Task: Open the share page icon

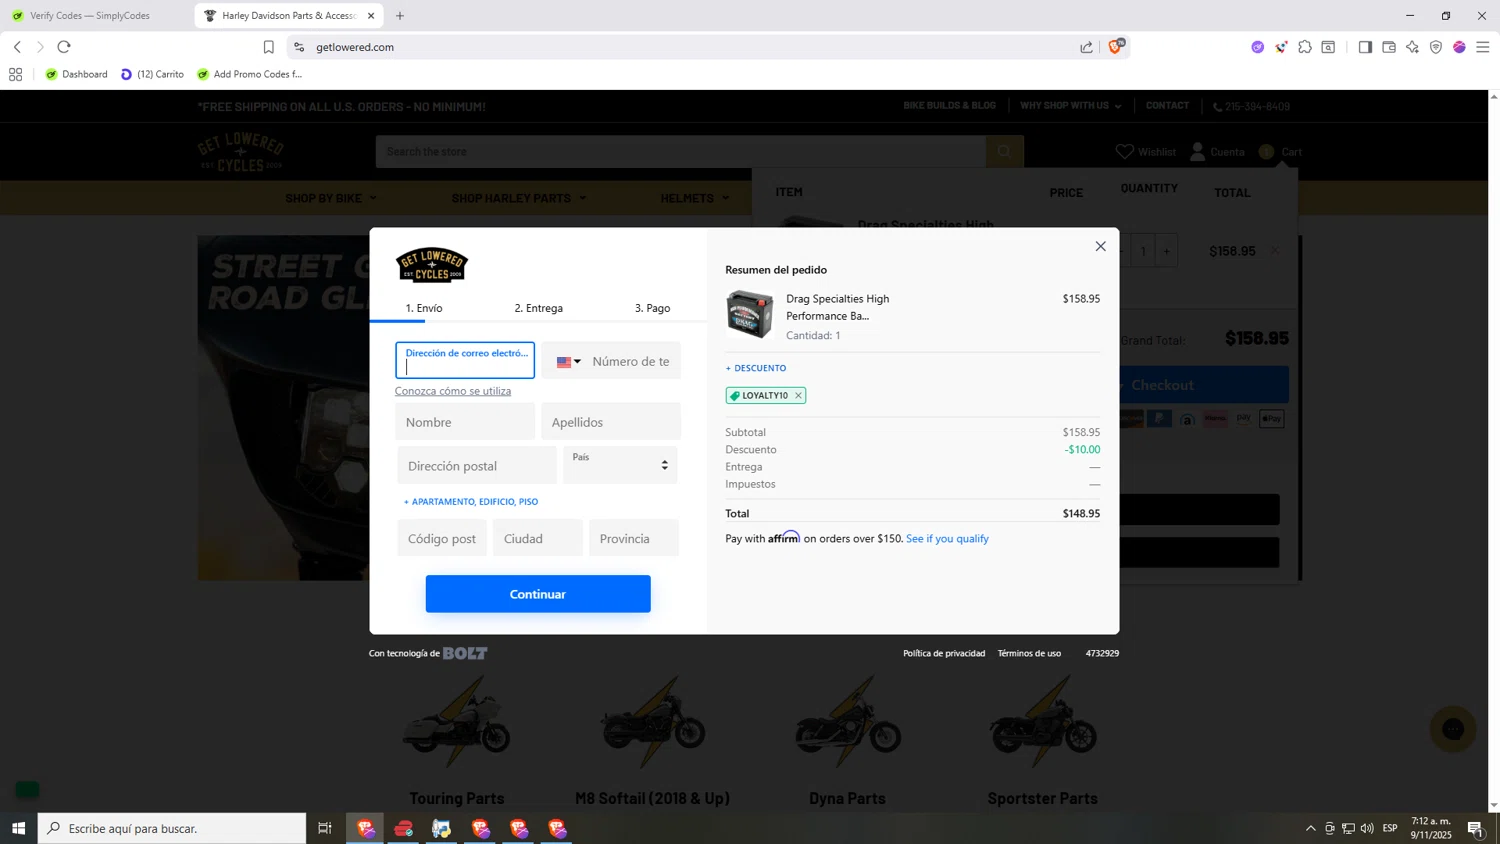Action: (x=1087, y=47)
